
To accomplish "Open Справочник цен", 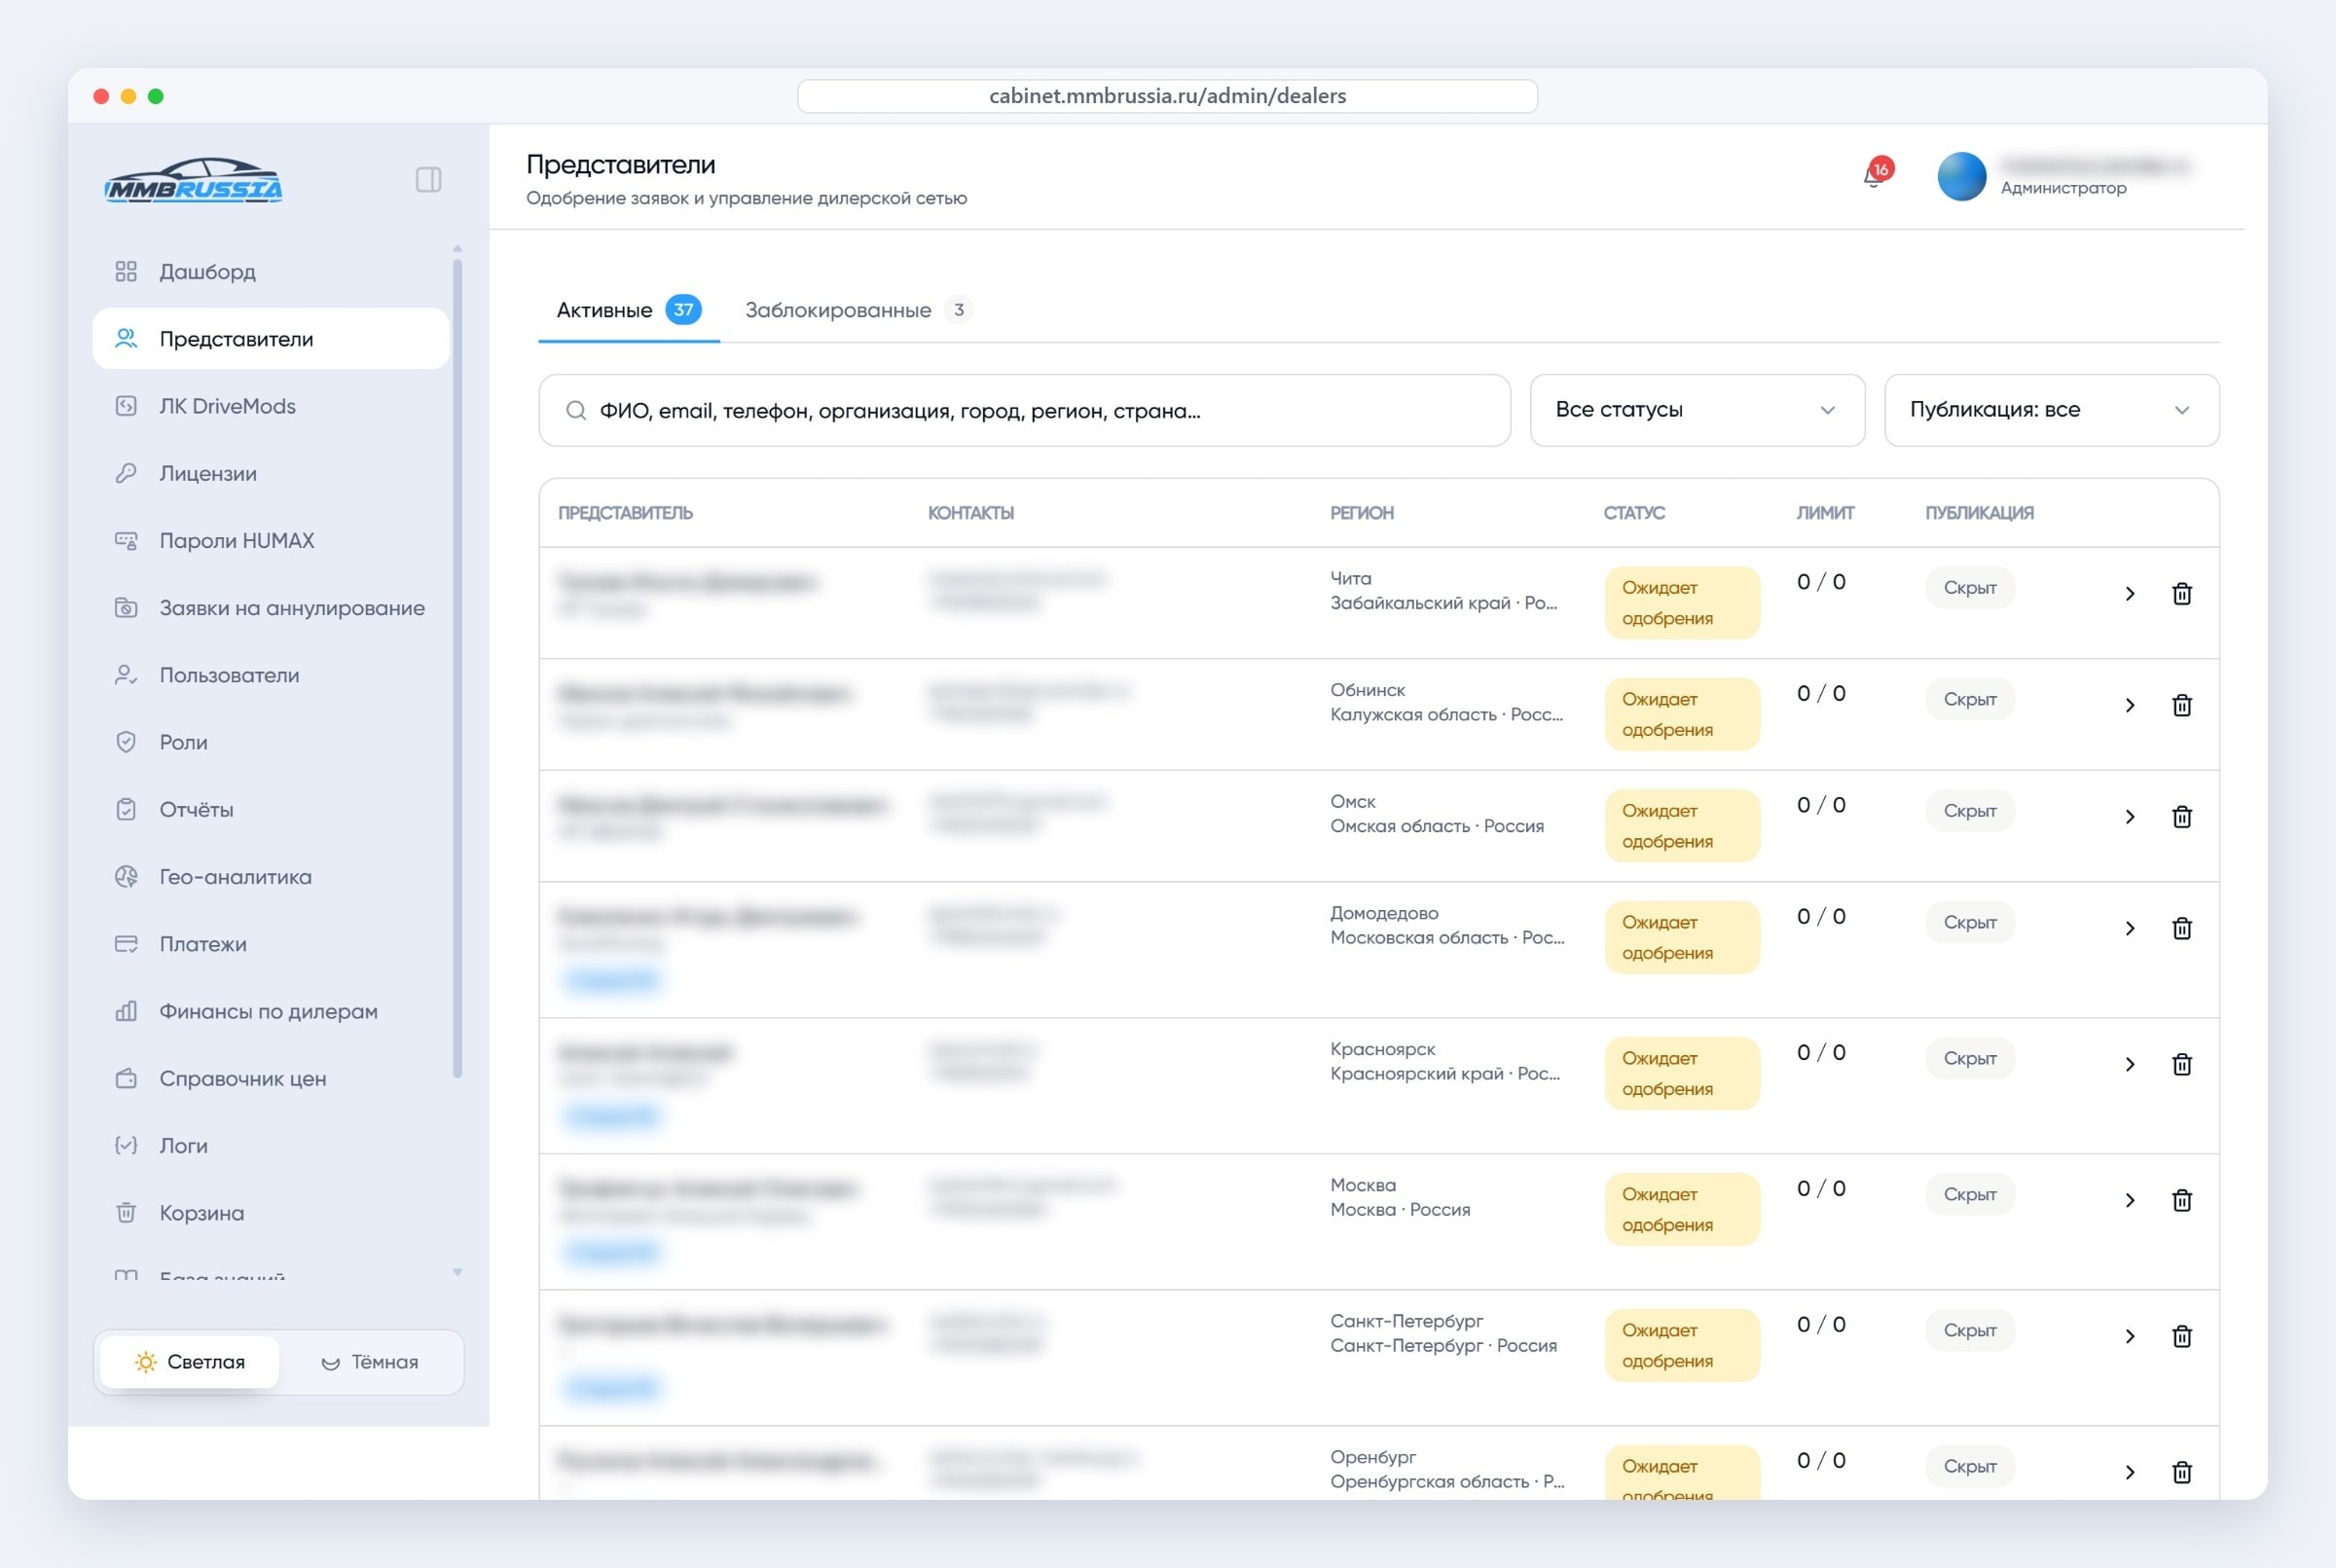I will (271, 1078).
